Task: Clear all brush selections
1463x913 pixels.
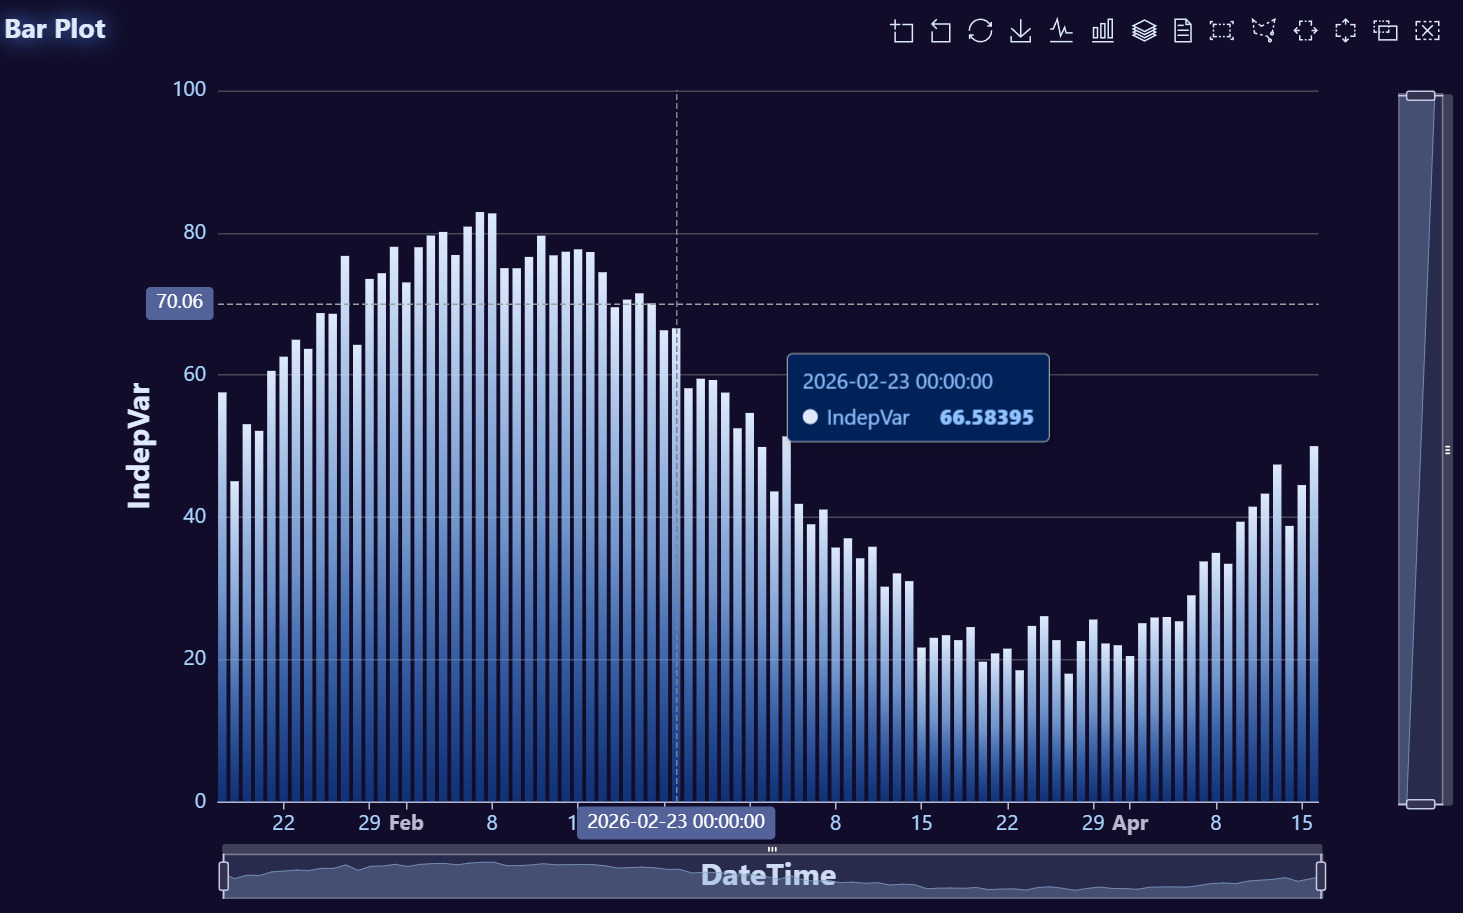Action: coord(1427,31)
